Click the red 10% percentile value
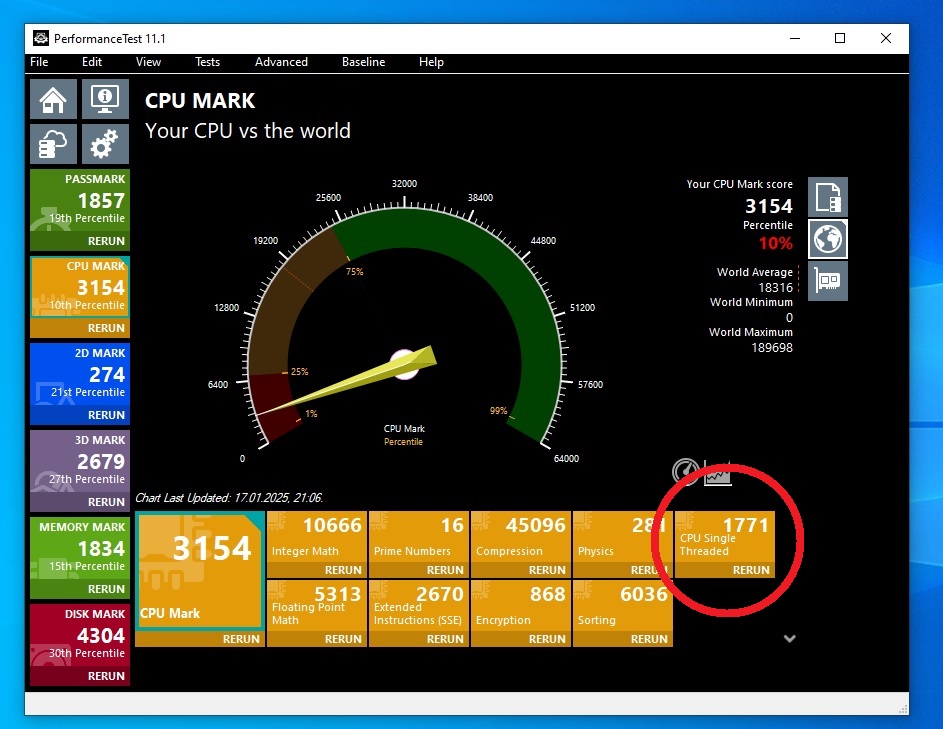 775,243
